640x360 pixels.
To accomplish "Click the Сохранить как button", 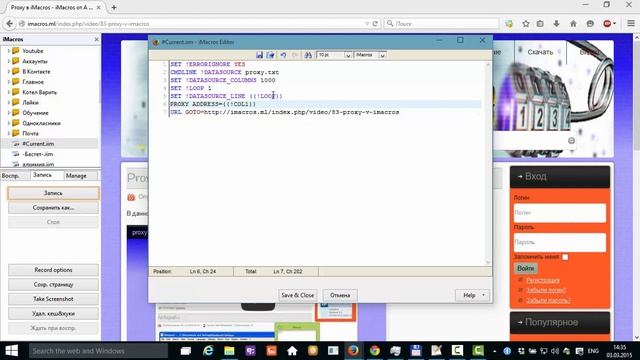I will 53,208.
